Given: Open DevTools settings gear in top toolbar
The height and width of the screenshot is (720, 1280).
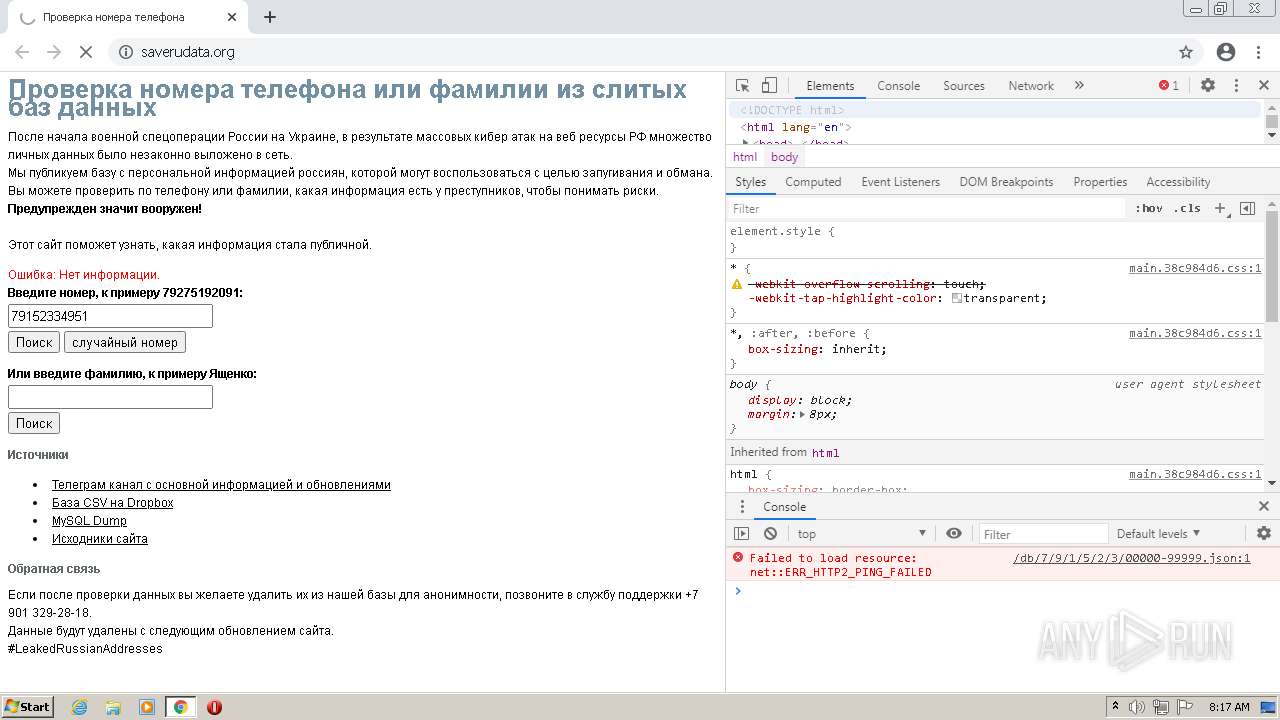Looking at the screenshot, I should point(1208,86).
